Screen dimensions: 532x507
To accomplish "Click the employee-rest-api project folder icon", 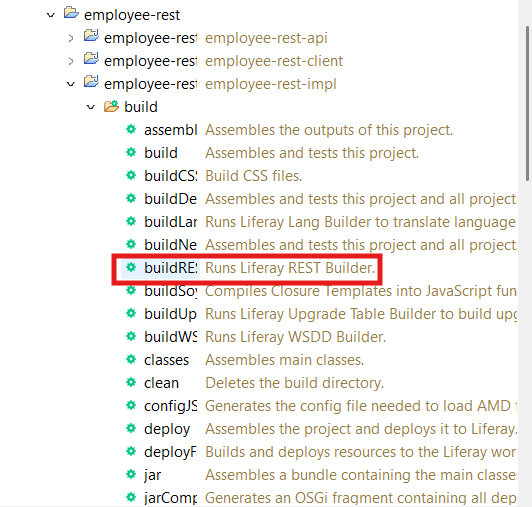I will click(x=91, y=36).
